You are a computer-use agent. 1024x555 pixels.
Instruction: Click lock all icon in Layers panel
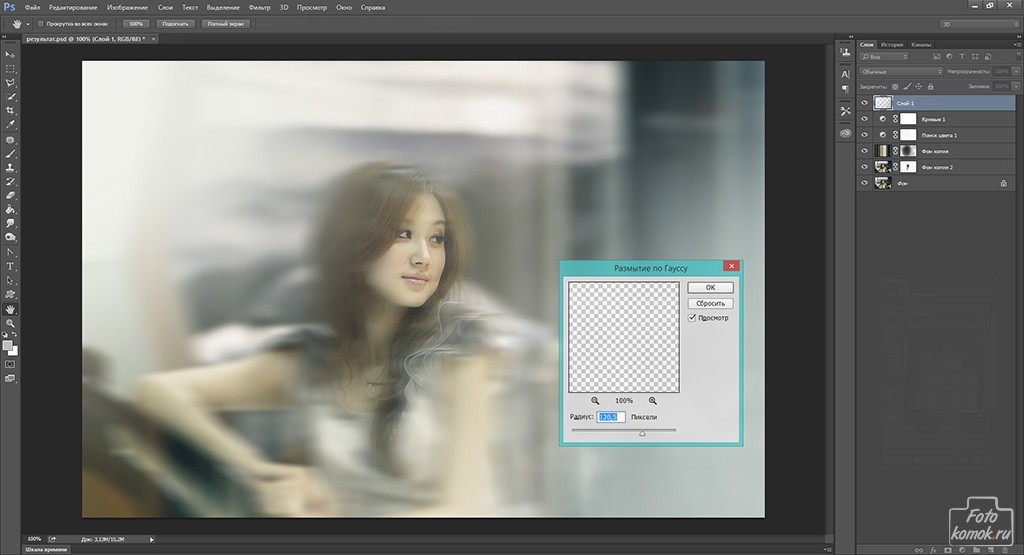931,86
